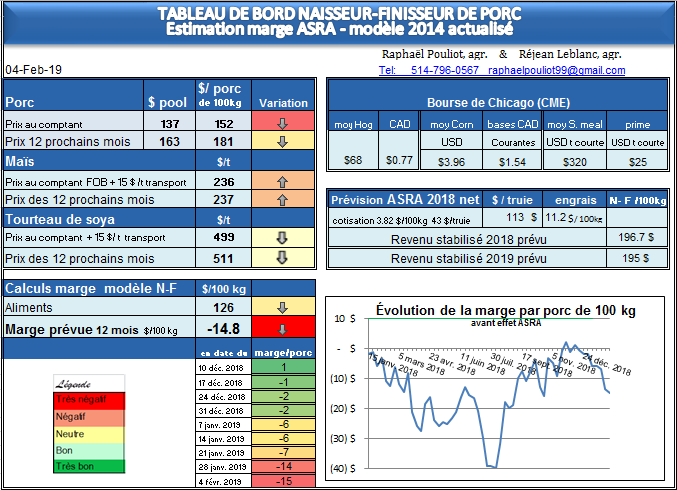Select the moy Corn $3.96 cell

451,160
